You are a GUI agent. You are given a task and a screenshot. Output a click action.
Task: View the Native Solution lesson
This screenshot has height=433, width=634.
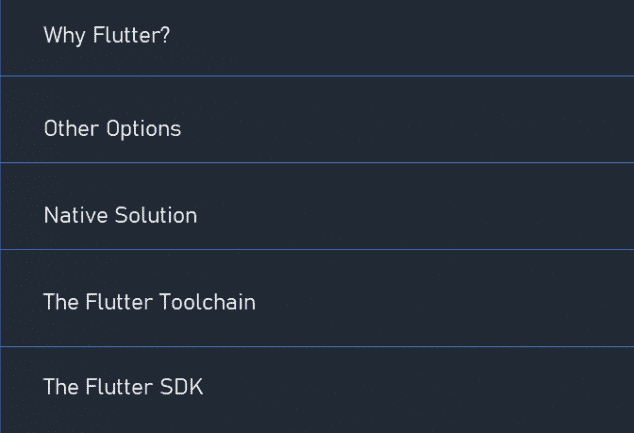[317, 206]
